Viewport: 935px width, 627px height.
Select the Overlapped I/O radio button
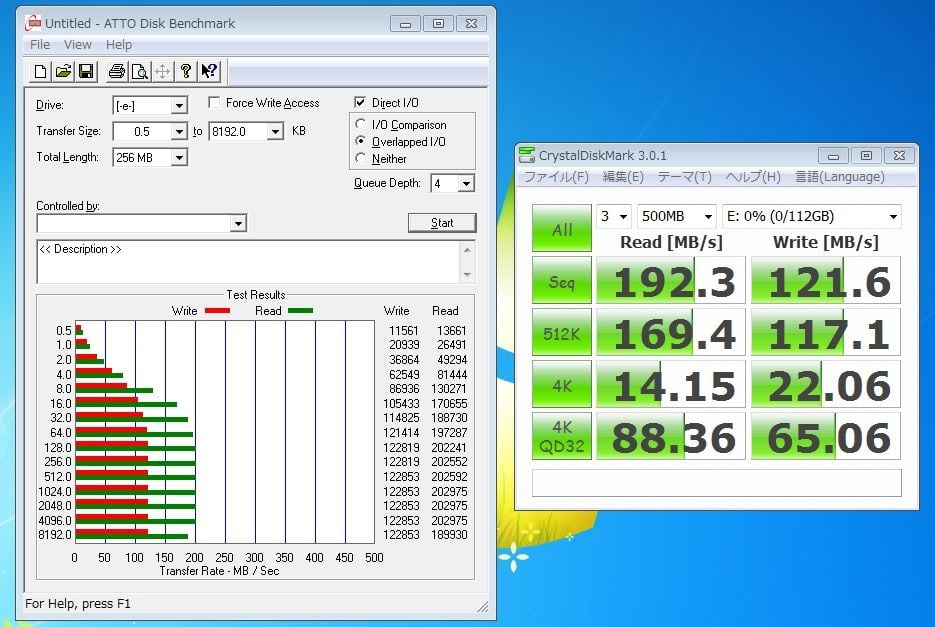360,141
